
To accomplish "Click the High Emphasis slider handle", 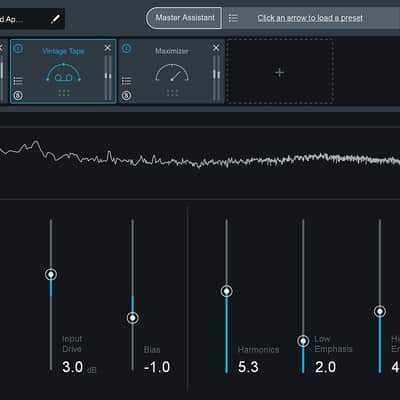I will tap(380, 312).
